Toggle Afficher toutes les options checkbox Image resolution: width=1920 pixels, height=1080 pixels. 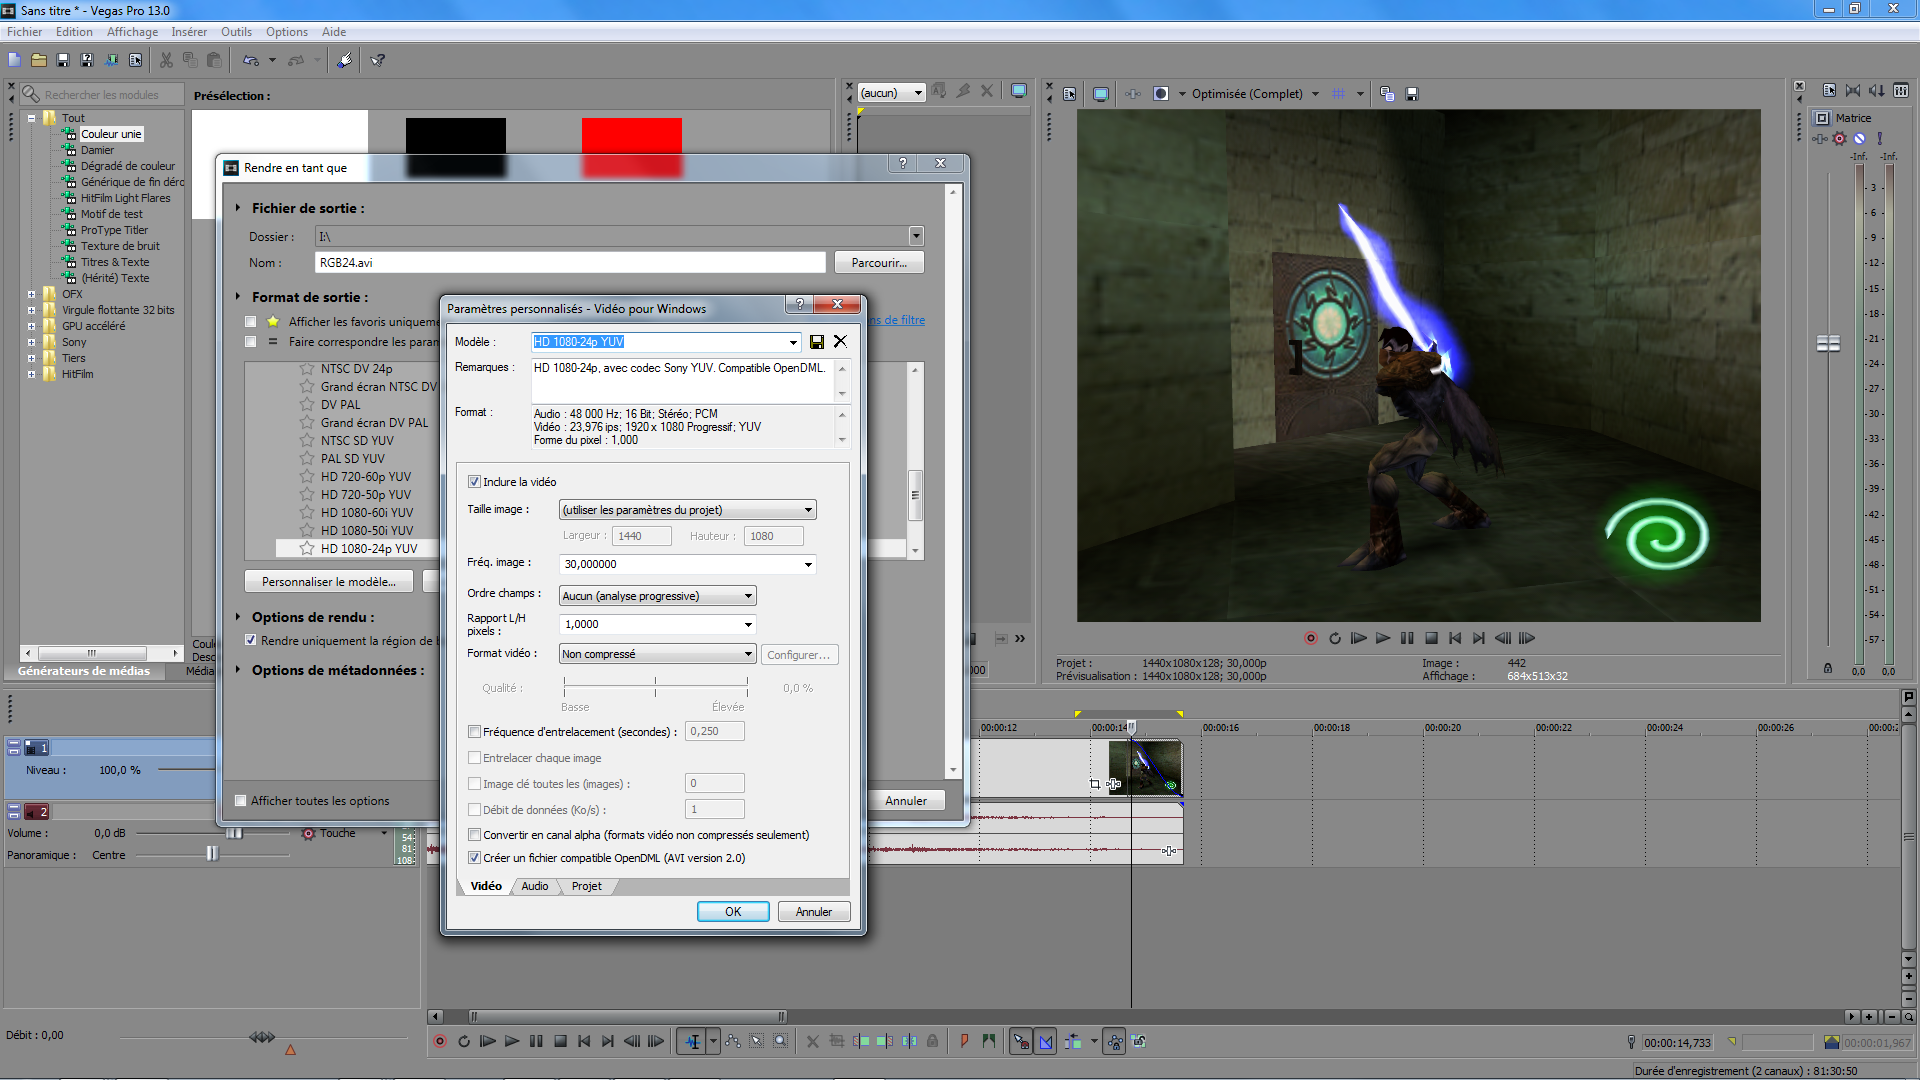click(240, 801)
